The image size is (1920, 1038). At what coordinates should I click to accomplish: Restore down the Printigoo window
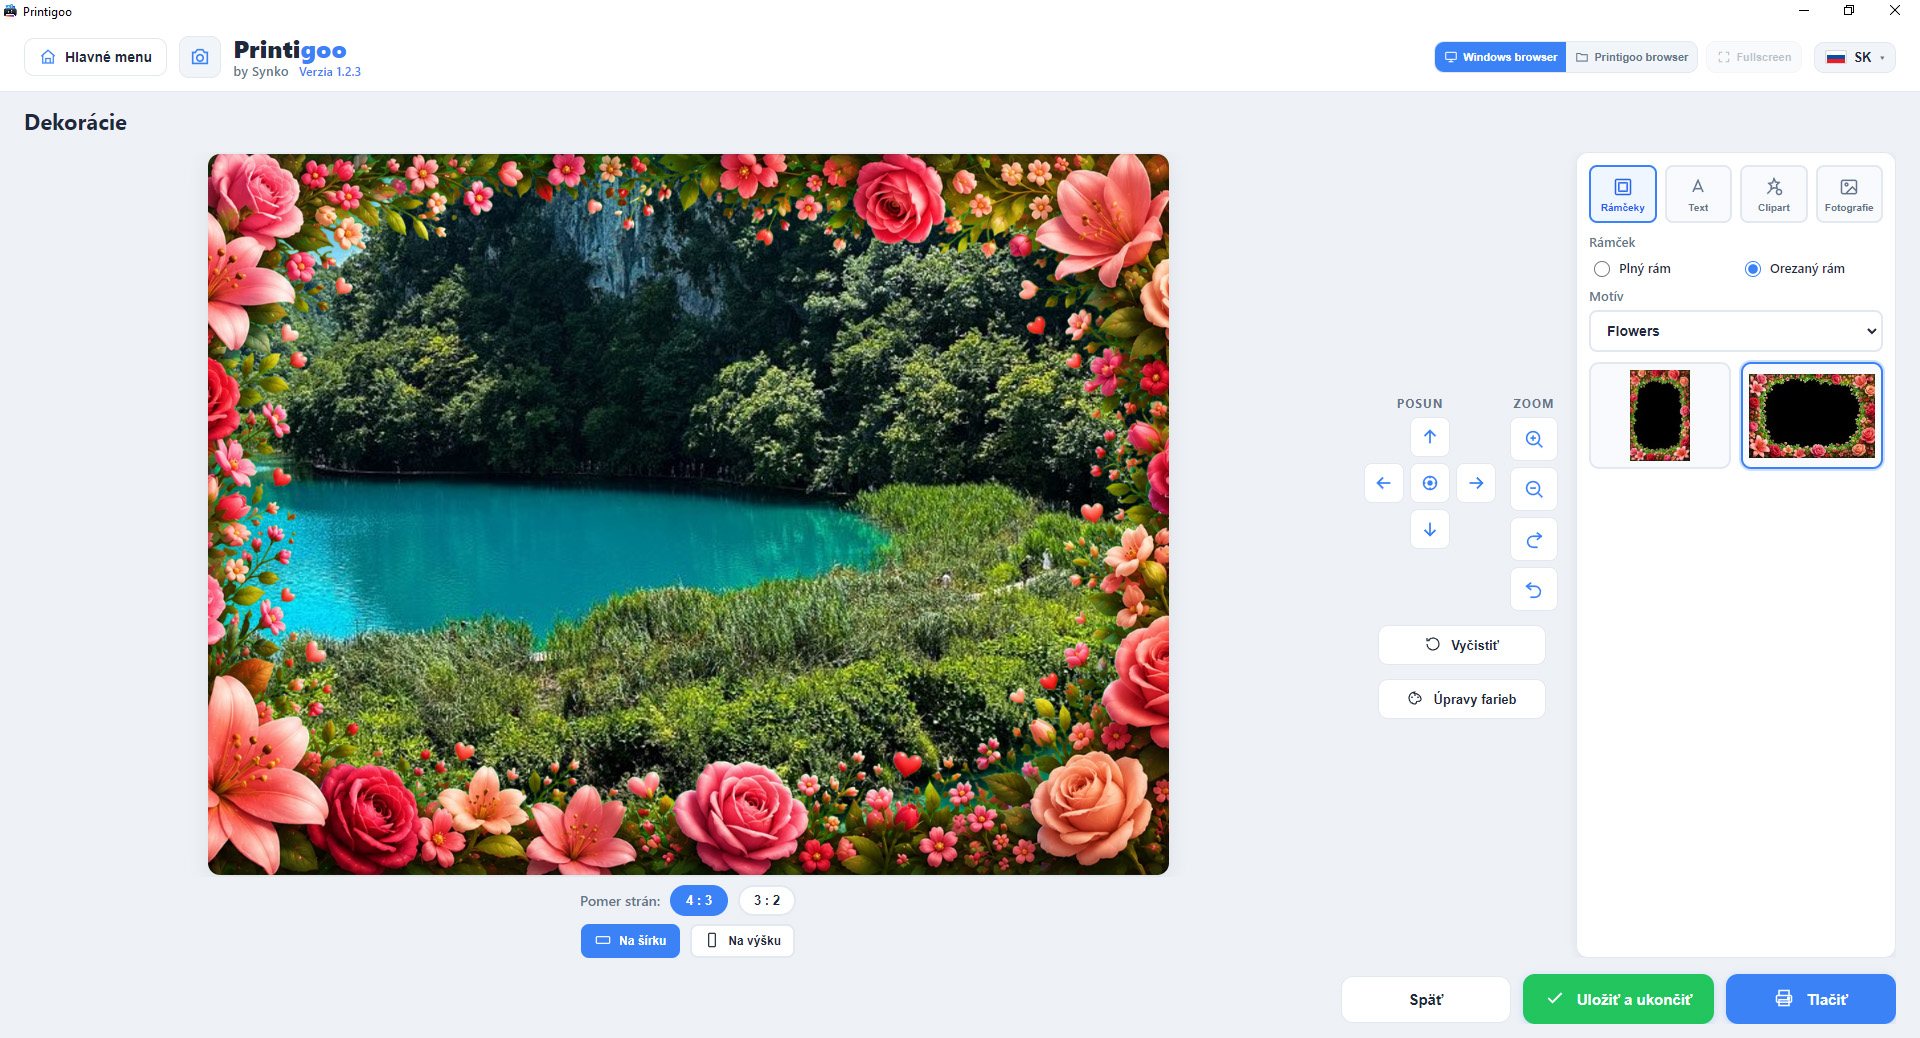tap(1849, 11)
